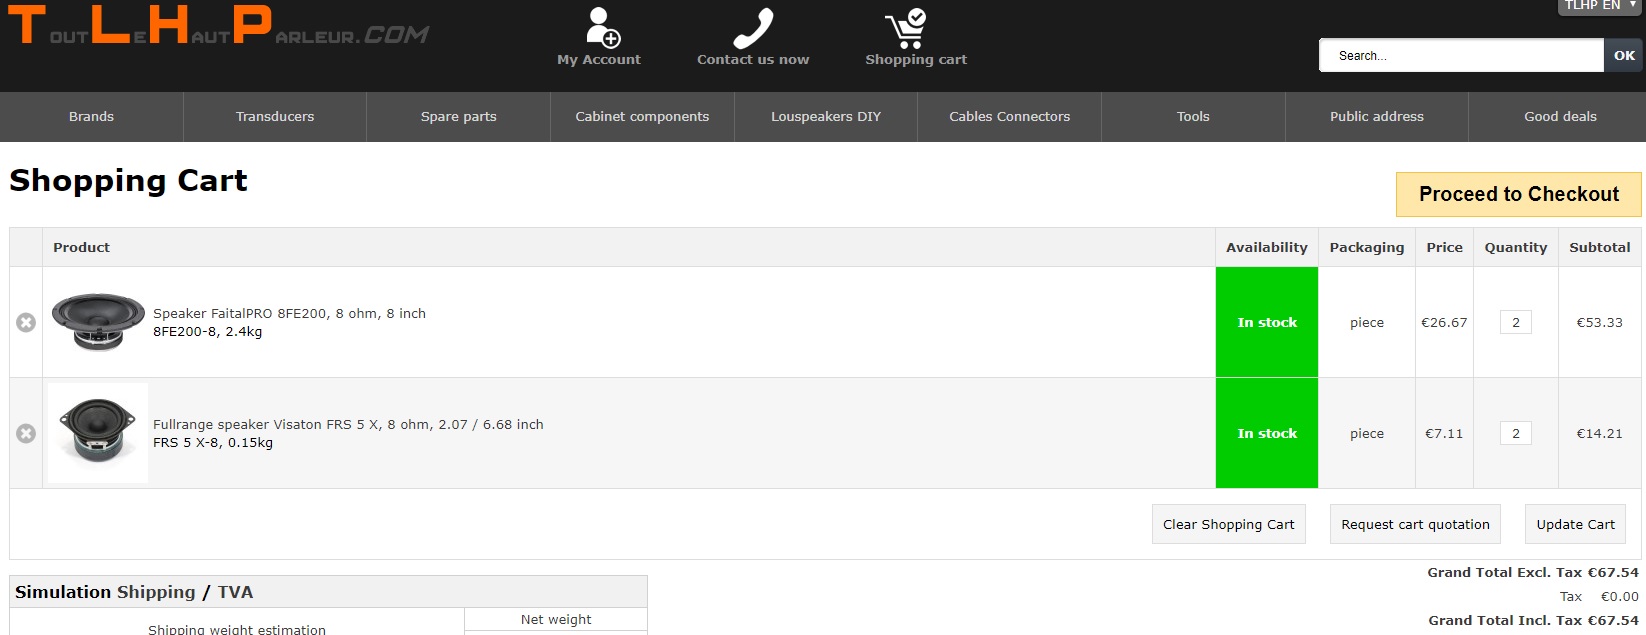
Task: Click Grand Total Excl. Tax €67.54
Action: click(1533, 572)
